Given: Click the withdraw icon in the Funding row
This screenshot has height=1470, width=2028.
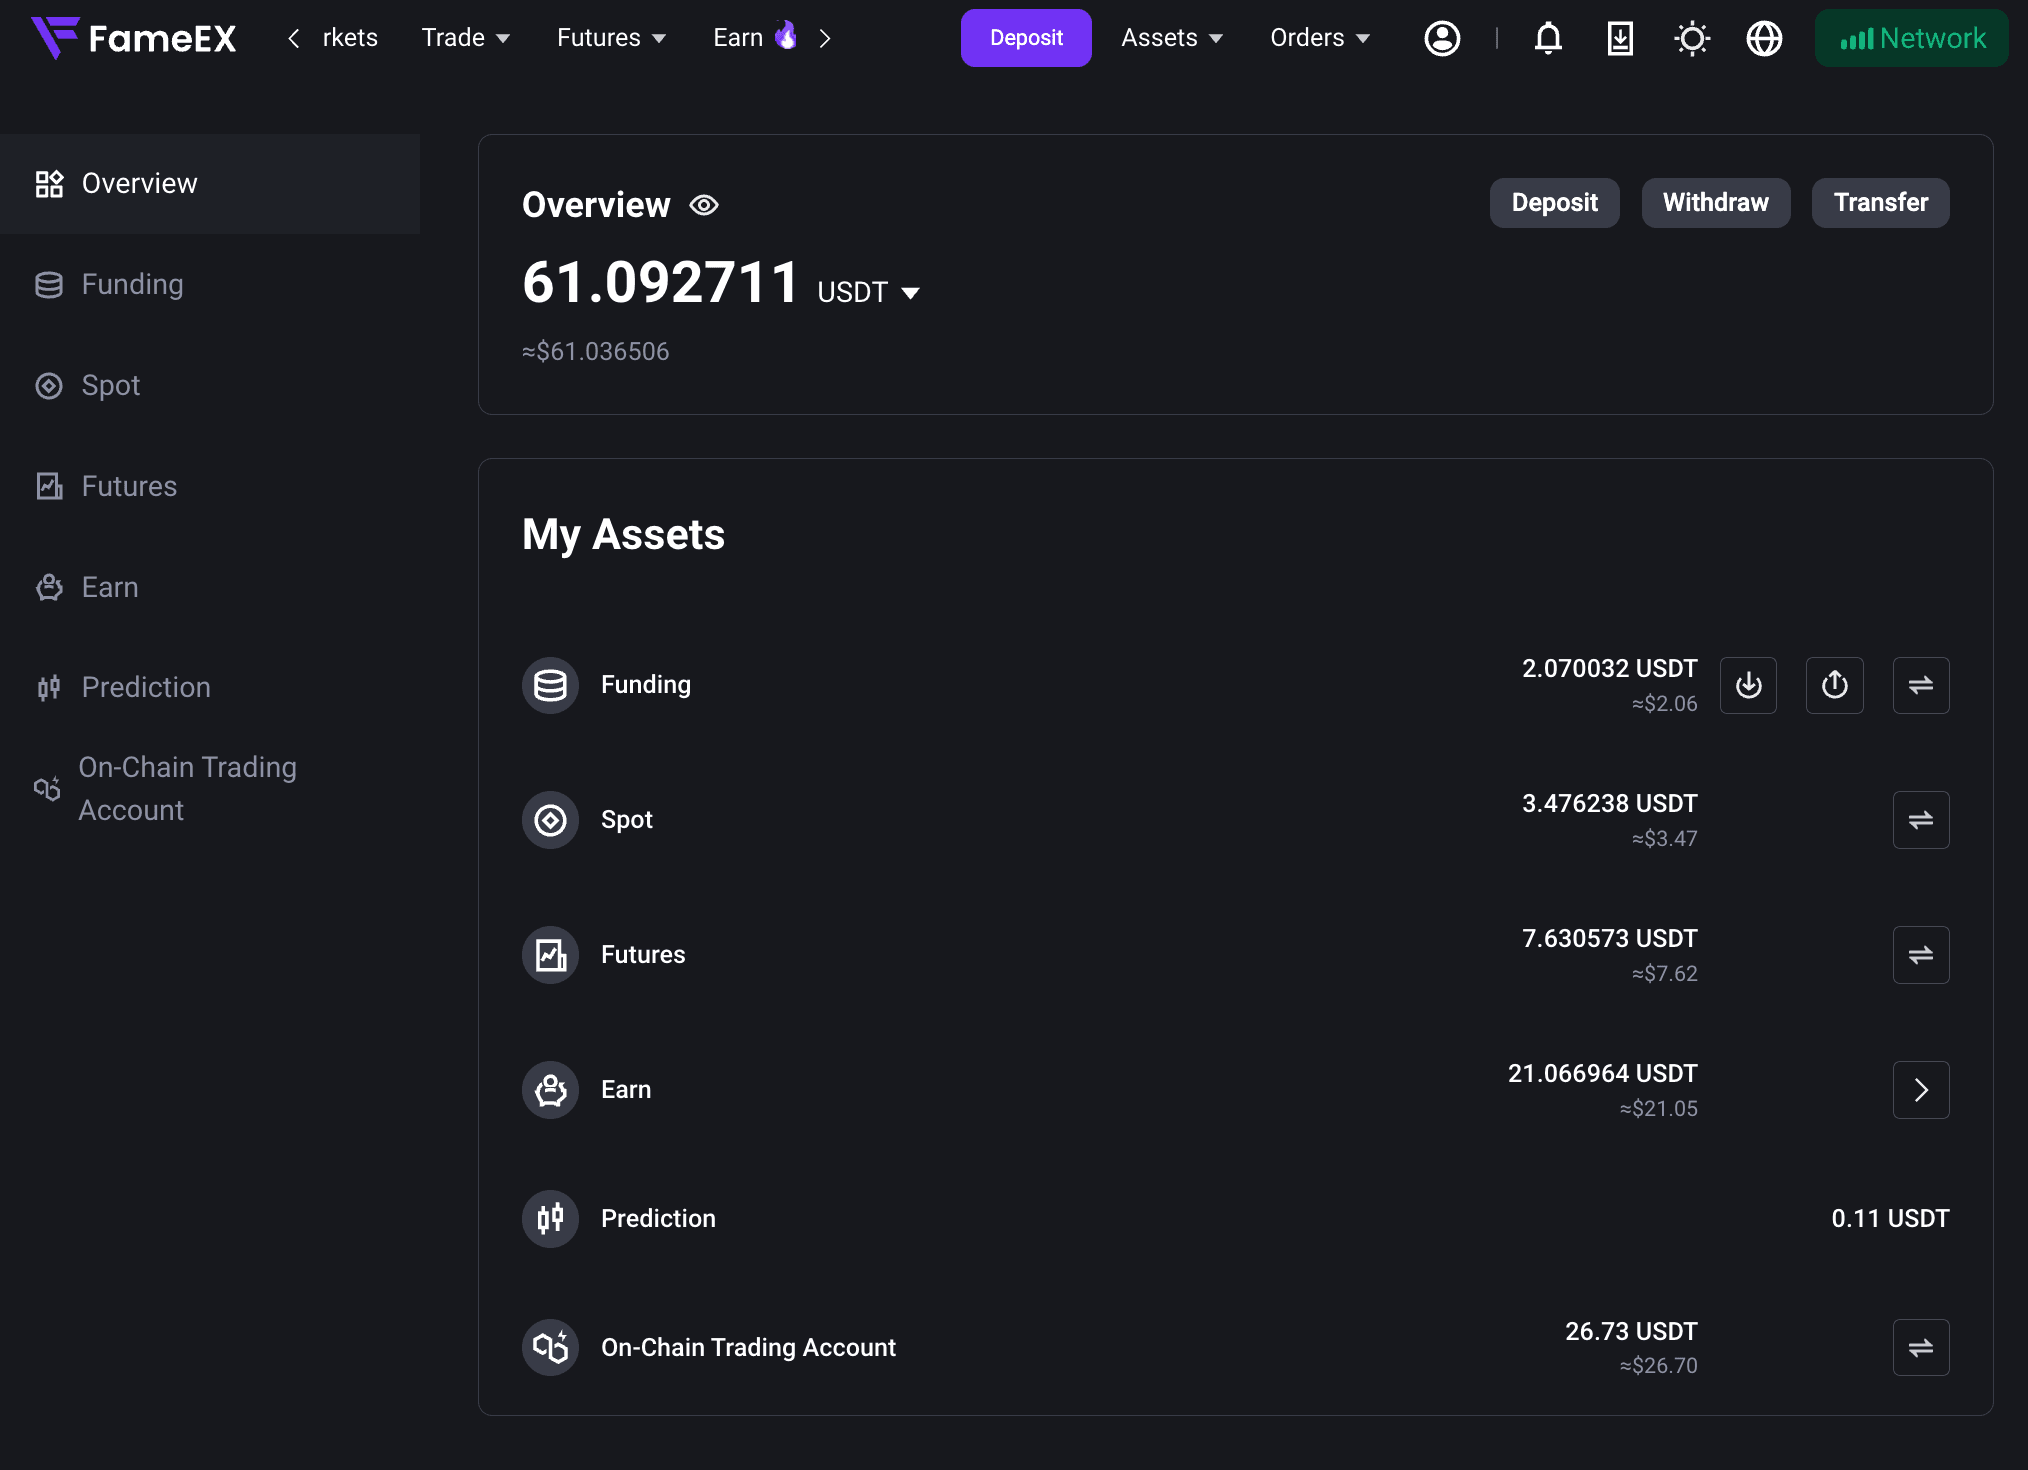Looking at the screenshot, I should pos(1835,685).
